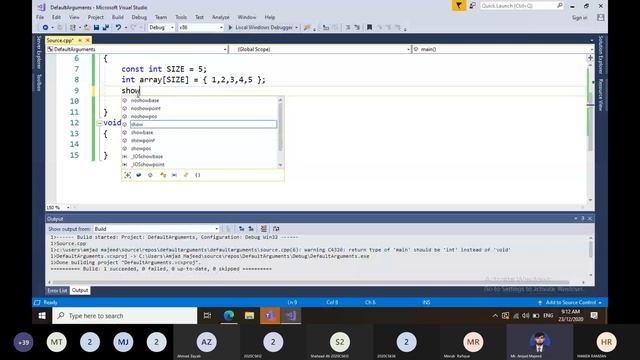Click the Save All icon

click(x=106, y=27)
